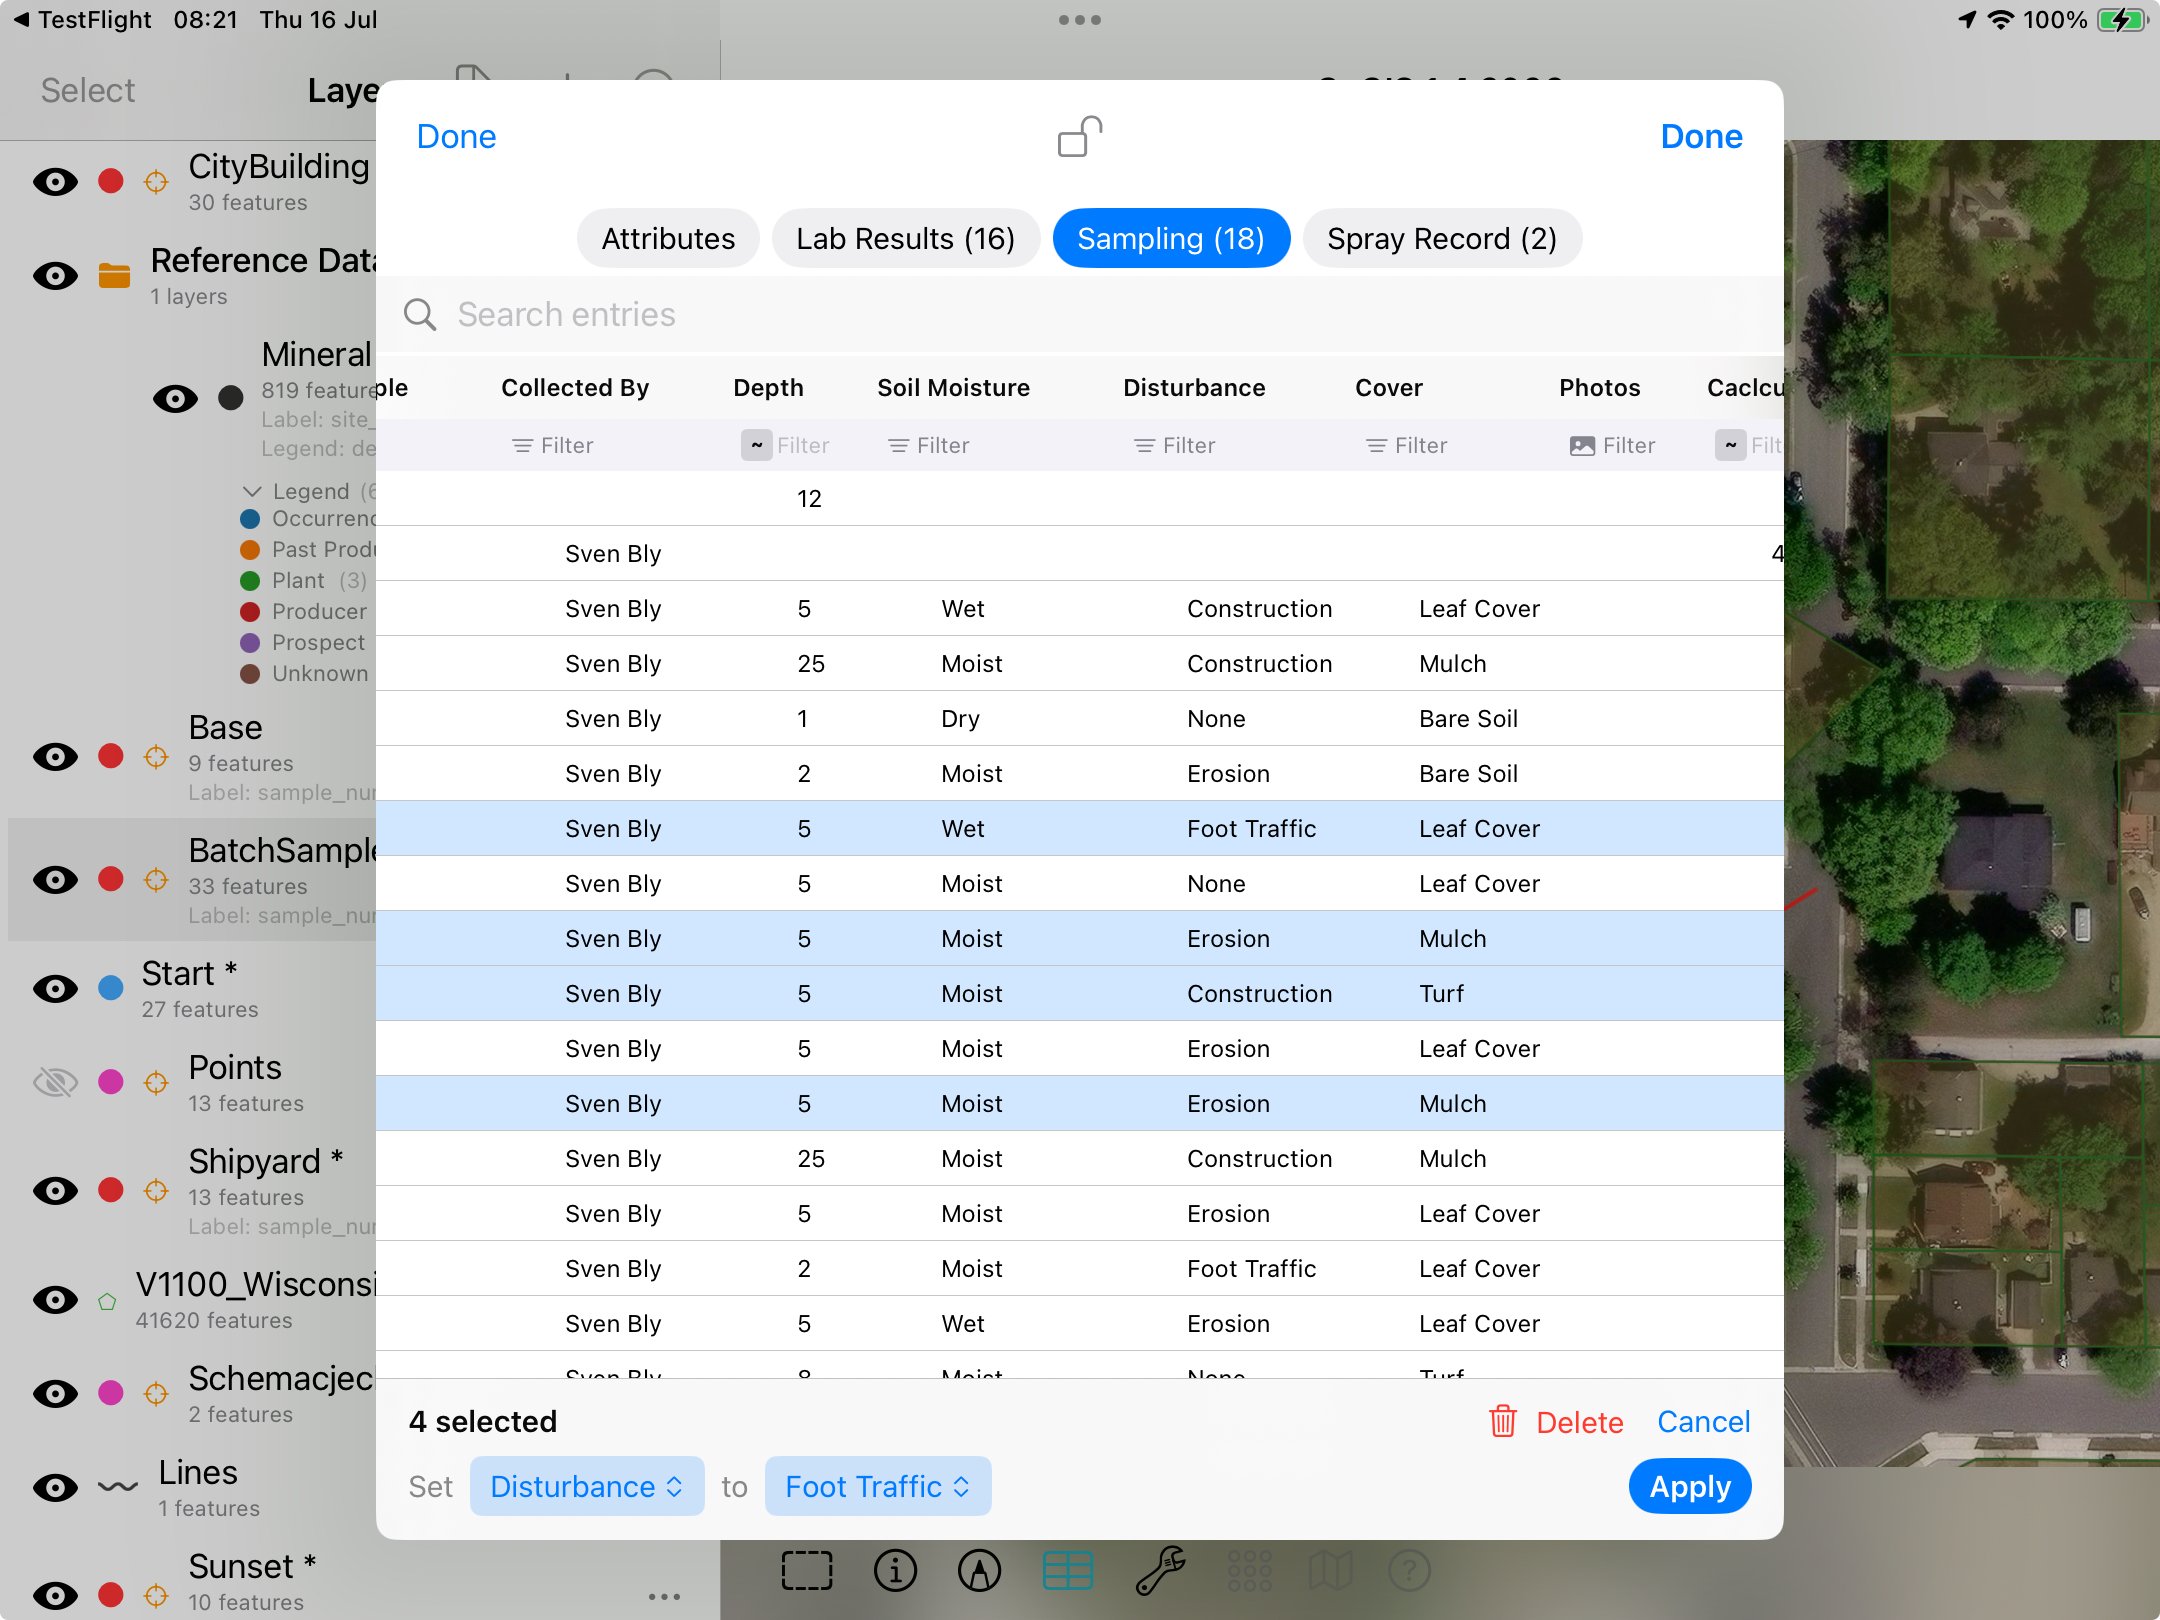Screen dimensions: 2160x1620
Task: Tap Schemacjec layer crosshair icon
Action: tap(156, 1393)
